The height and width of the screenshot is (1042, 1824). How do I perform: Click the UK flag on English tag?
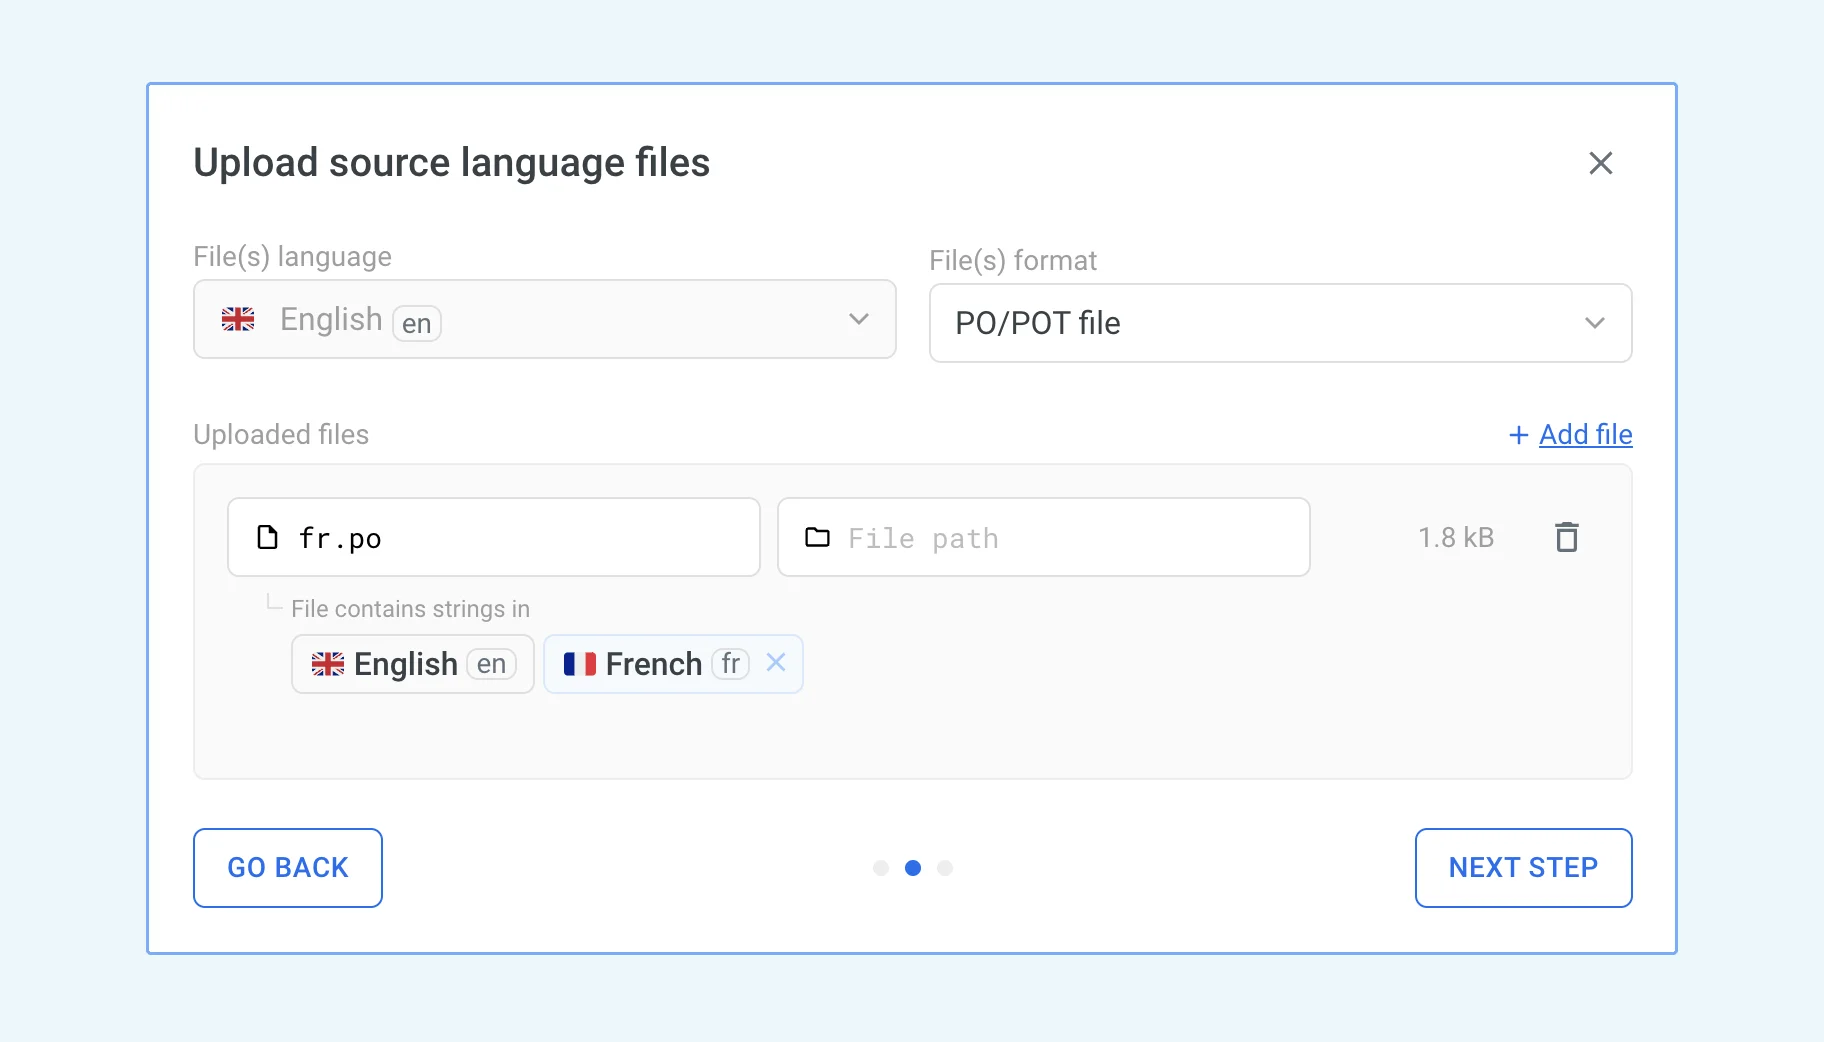327,664
